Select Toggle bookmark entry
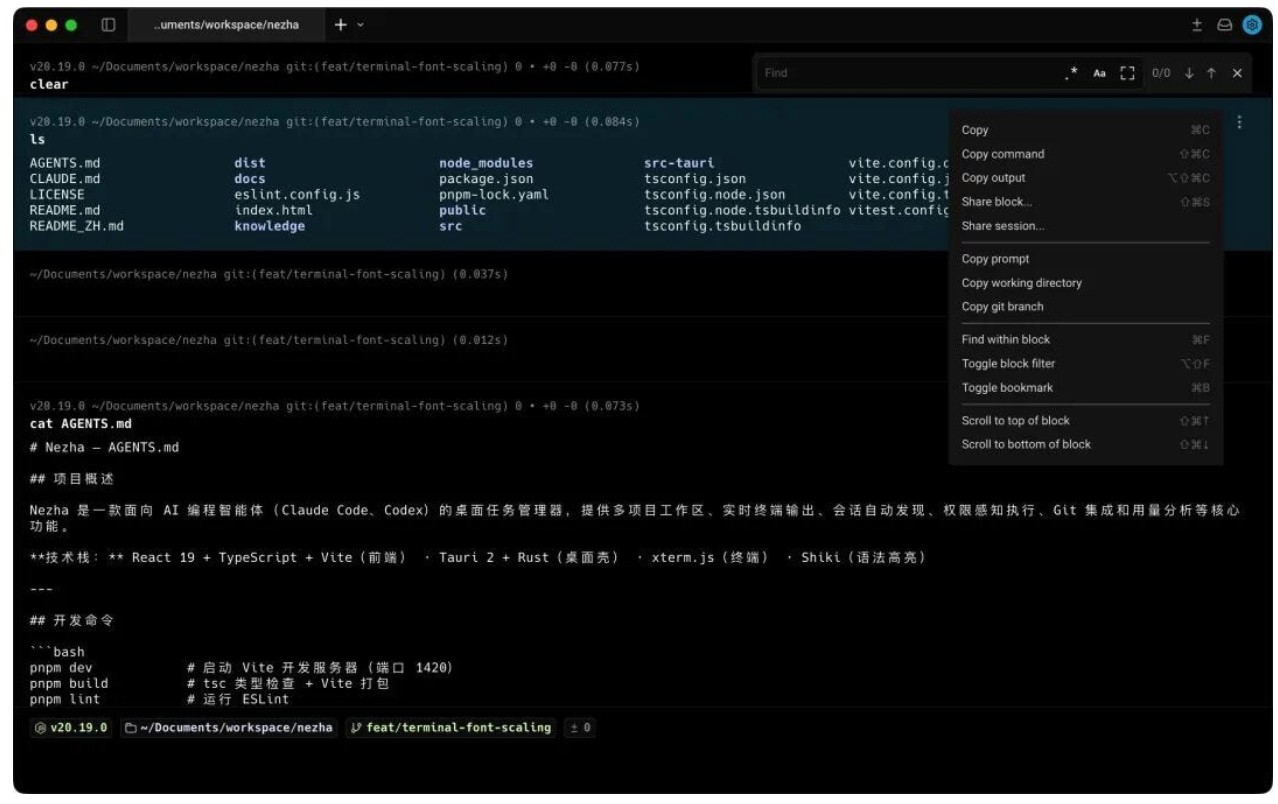The image size is (1278, 804). (x=1085, y=388)
